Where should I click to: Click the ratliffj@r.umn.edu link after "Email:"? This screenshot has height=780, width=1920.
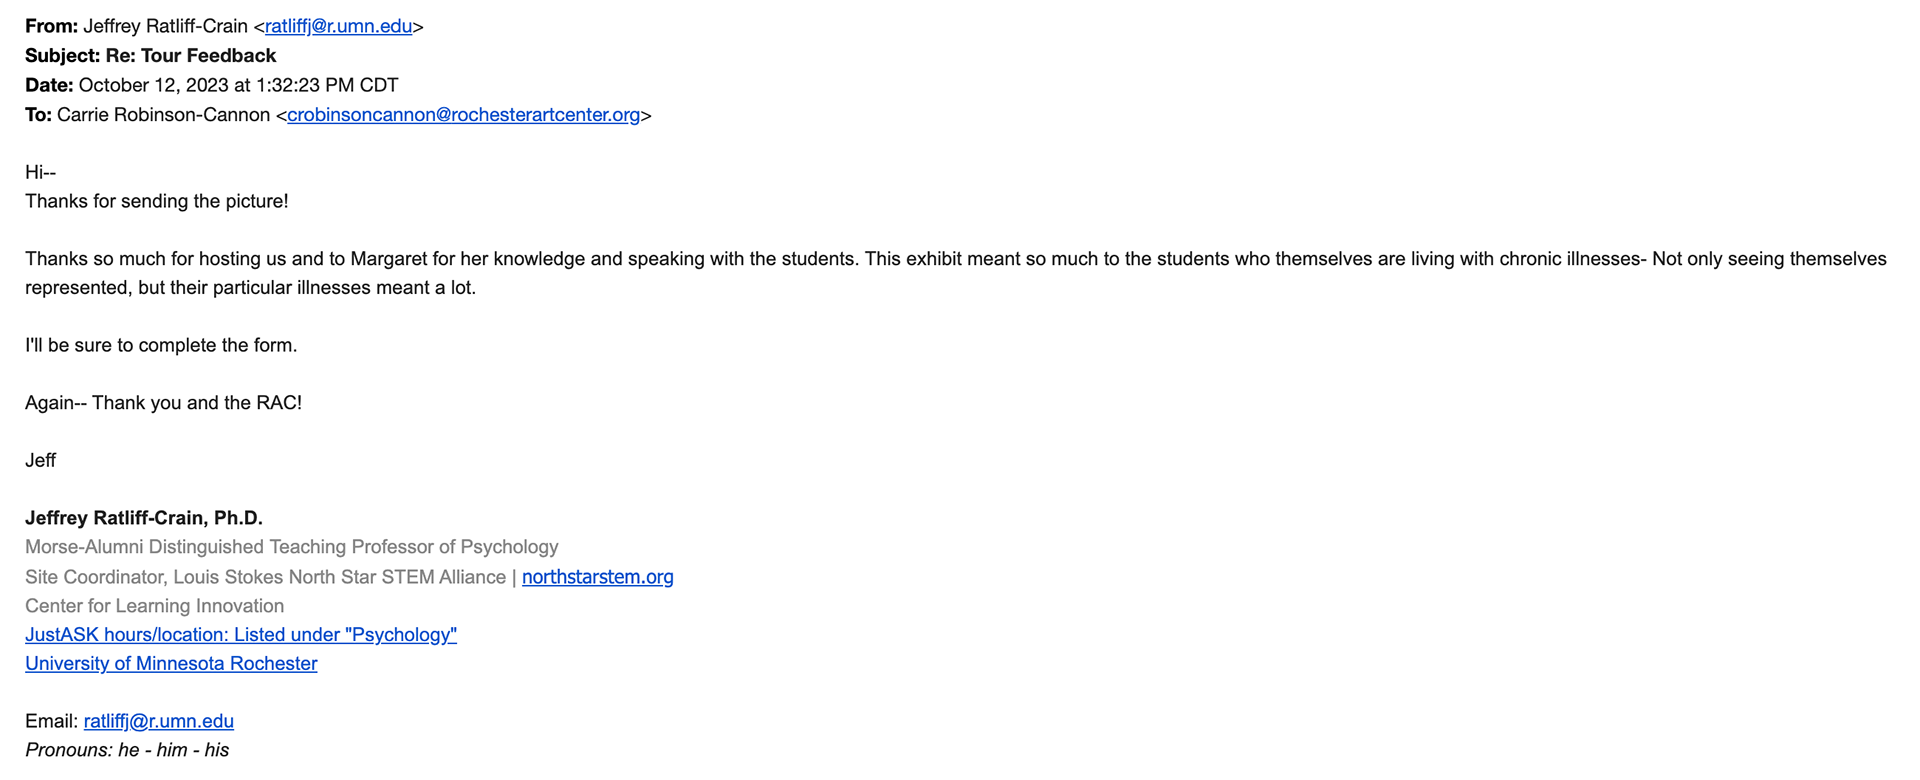pyautogui.click(x=159, y=721)
